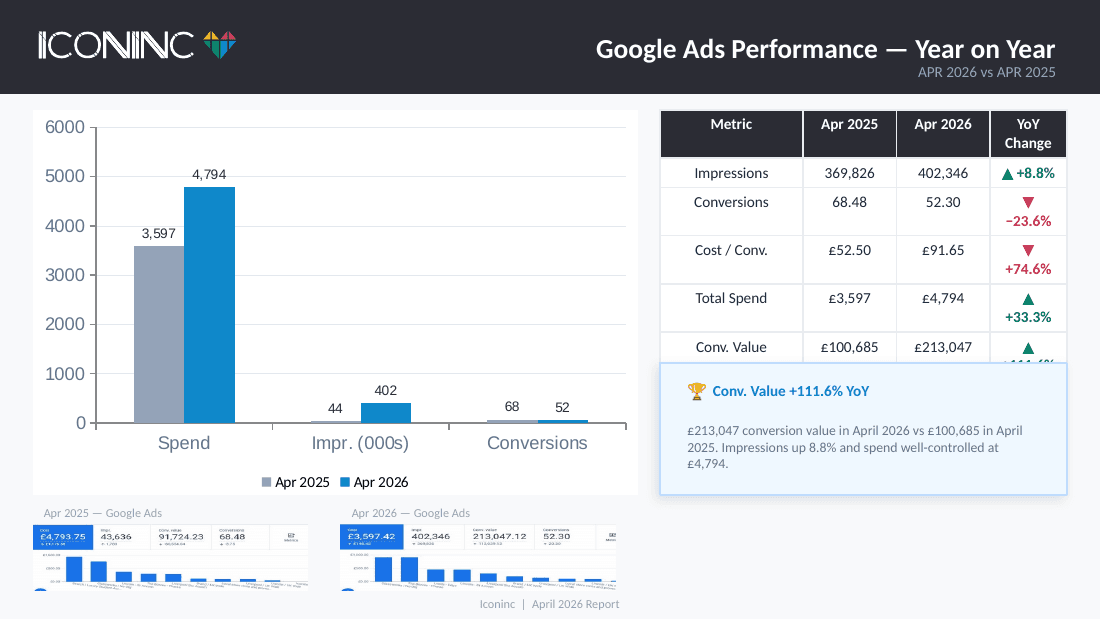Click the trophy icon beside Conv. Value
1100x619 pixels.
tap(697, 391)
